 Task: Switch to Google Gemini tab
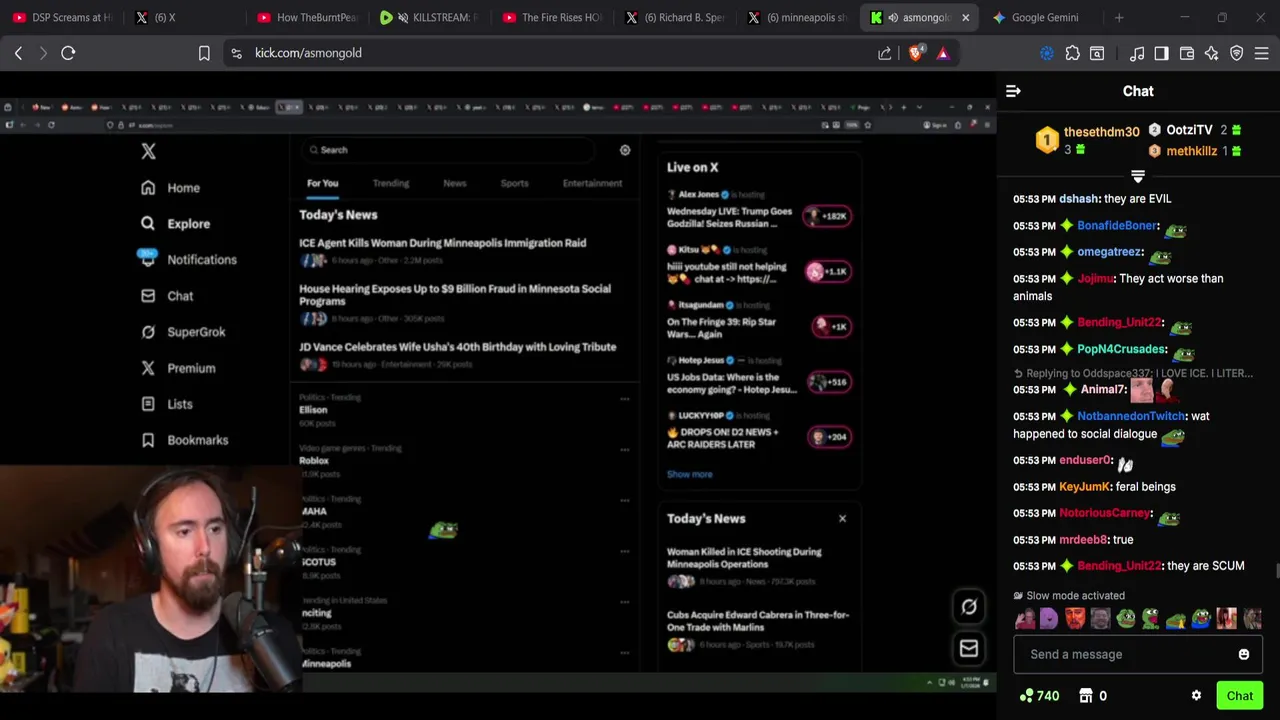point(1042,17)
